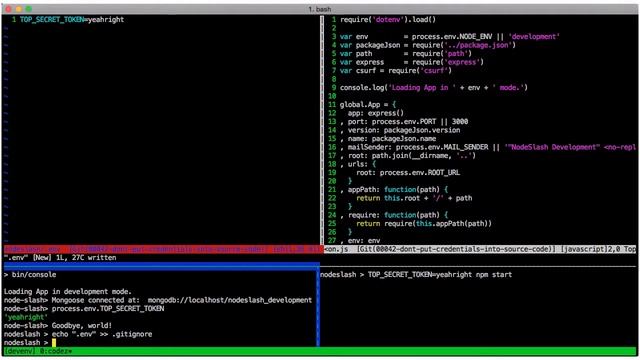
Task: Click the root: process.env.ROOT_URL line
Action: click(408, 173)
